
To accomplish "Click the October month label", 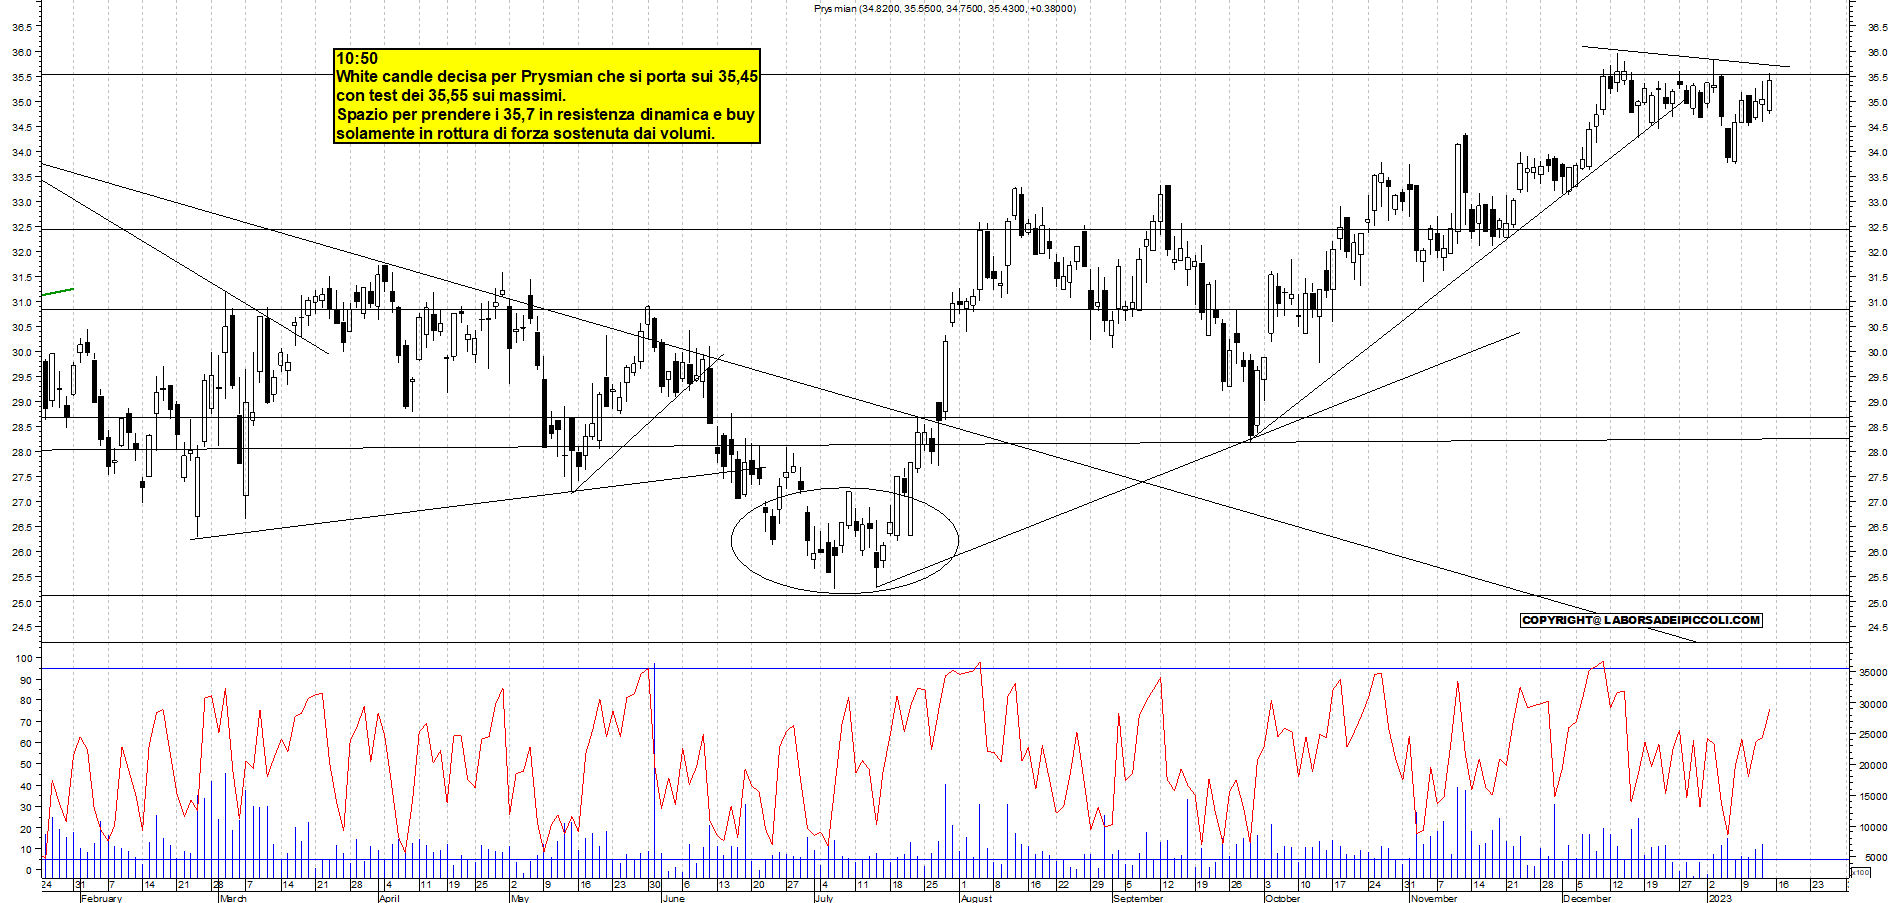I will click(1283, 898).
